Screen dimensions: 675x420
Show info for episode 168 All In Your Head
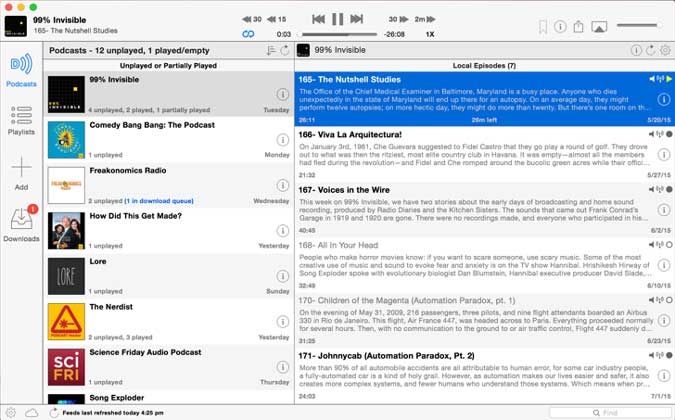(x=663, y=265)
